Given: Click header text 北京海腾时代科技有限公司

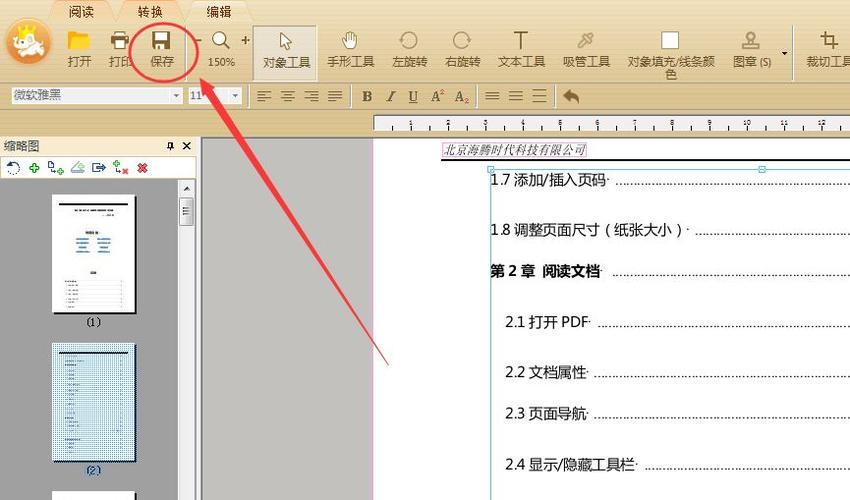Looking at the screenshot, I should coord(514,150).
